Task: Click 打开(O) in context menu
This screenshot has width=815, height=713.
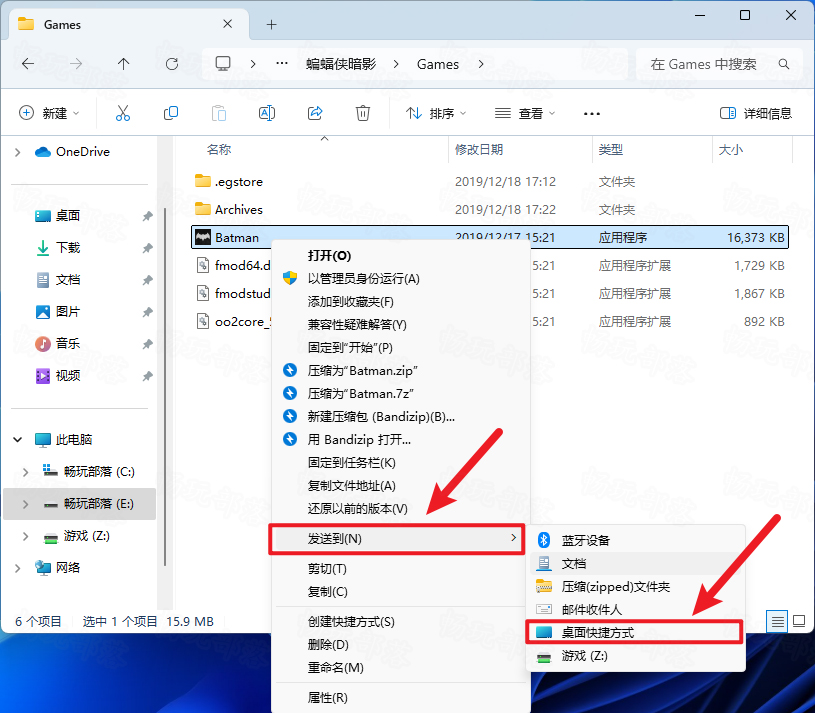Action: [400, 256]
